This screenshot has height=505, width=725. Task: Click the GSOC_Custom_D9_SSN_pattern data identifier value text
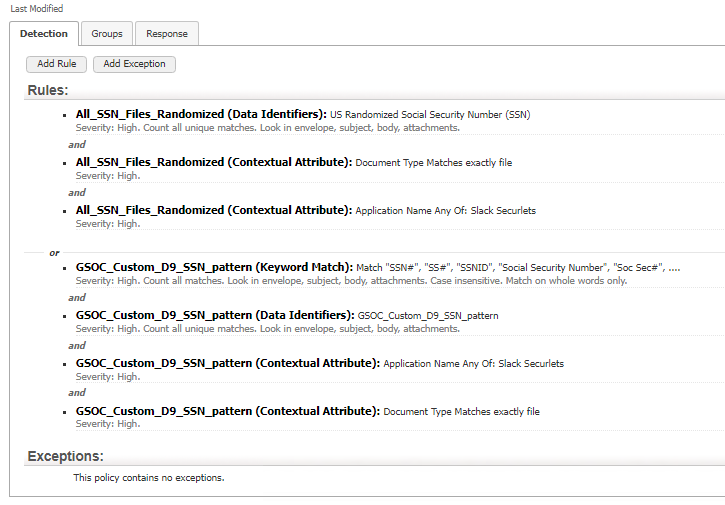[427, 316]
